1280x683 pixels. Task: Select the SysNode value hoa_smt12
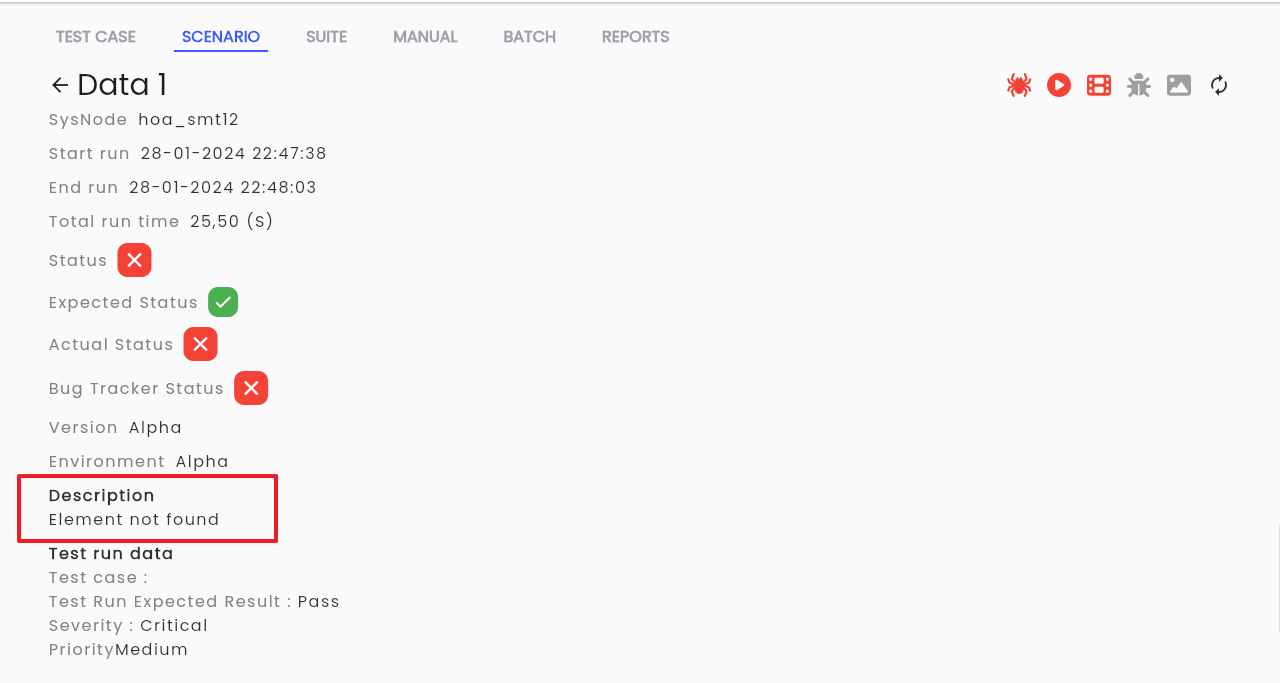tap(189, 120)
